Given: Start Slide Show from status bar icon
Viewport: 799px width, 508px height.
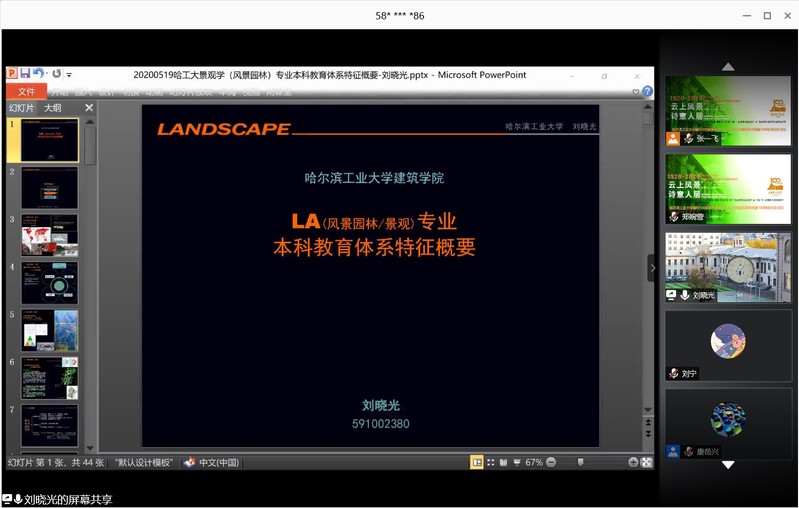Looking at the screenshot, I should point(517,462).
